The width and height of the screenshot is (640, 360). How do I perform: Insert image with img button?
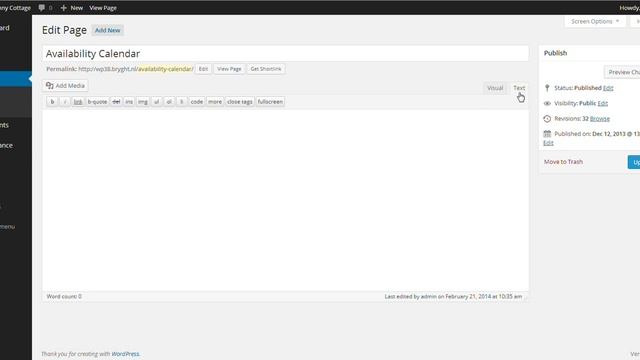coord(143,102)
